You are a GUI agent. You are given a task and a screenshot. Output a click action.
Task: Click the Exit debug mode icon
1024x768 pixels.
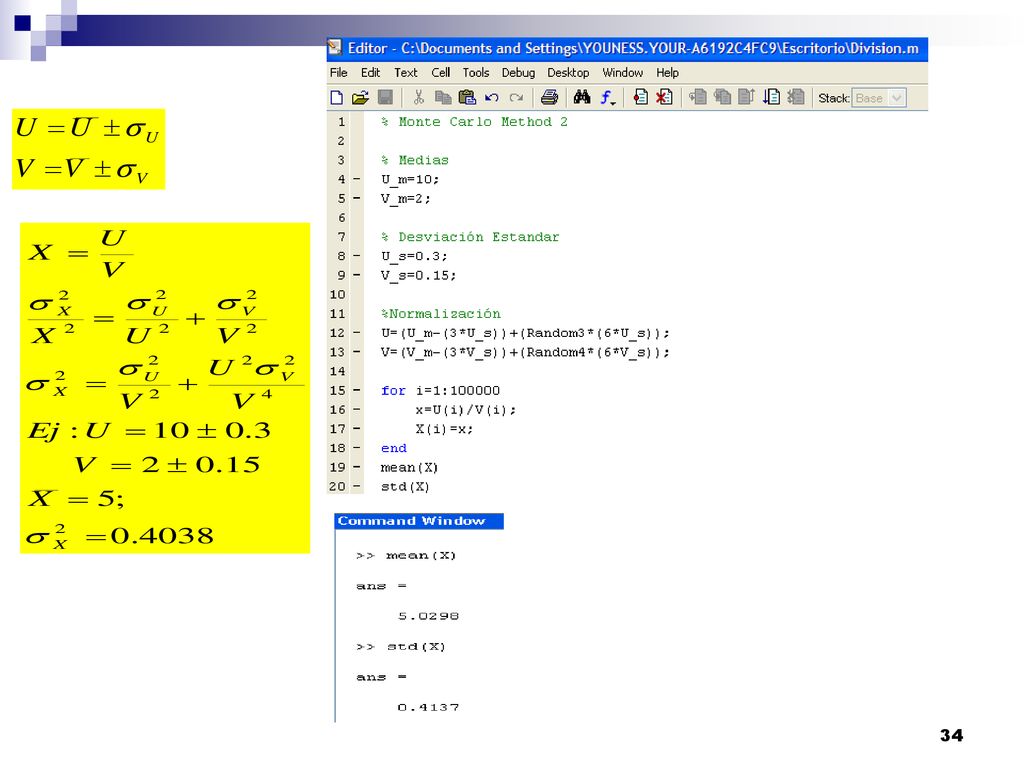click(x=795, y=98)
